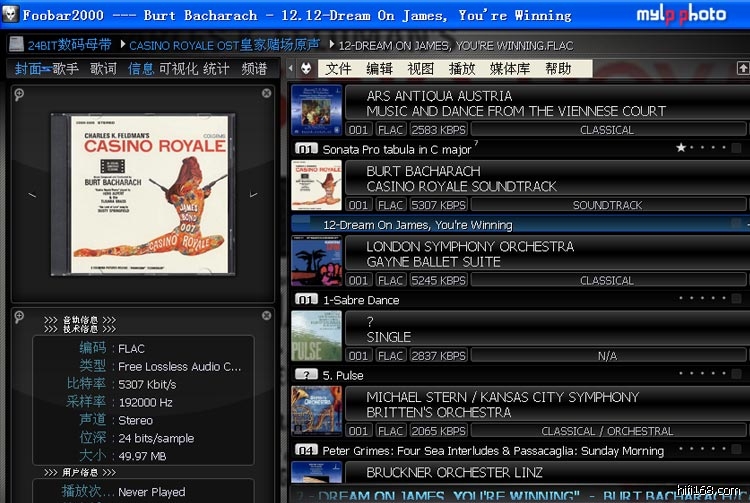Image resolution: width=750 pixels, height=503 pixels.
Task: Toggle the checkbox on Sonata Pro tabula row
Action: pyautogui.click(x=737, y=149)
